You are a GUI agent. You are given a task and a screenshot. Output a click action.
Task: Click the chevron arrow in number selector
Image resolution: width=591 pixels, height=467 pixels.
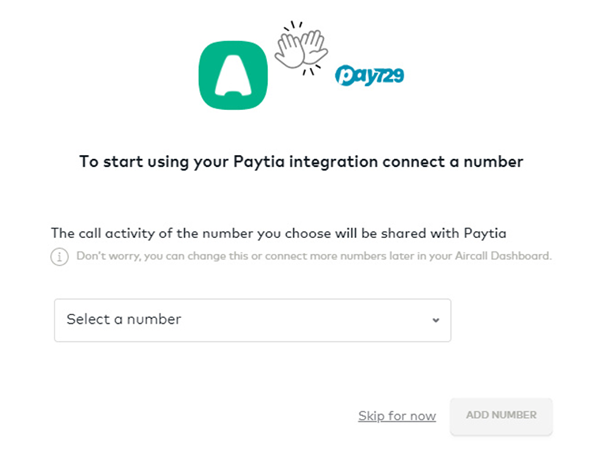pyautogui.click(x=436, y=320)
